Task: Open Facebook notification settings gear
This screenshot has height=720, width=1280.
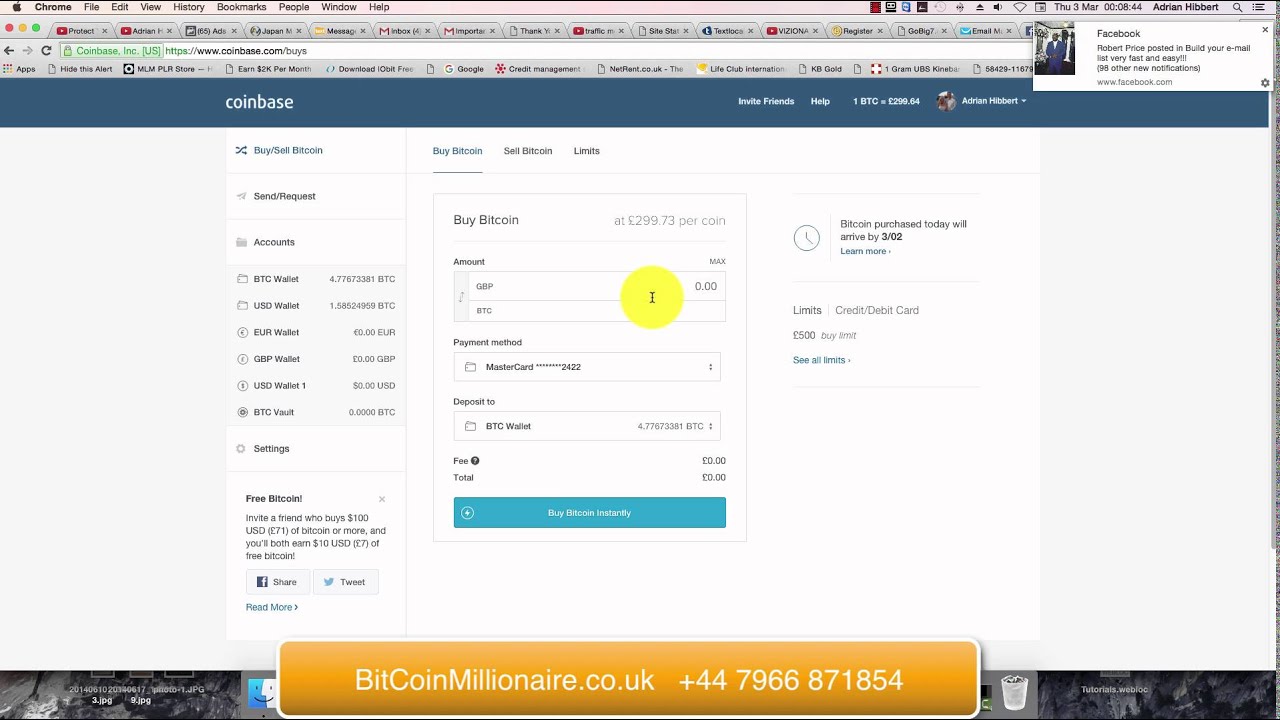Action: click(1265, 83)
